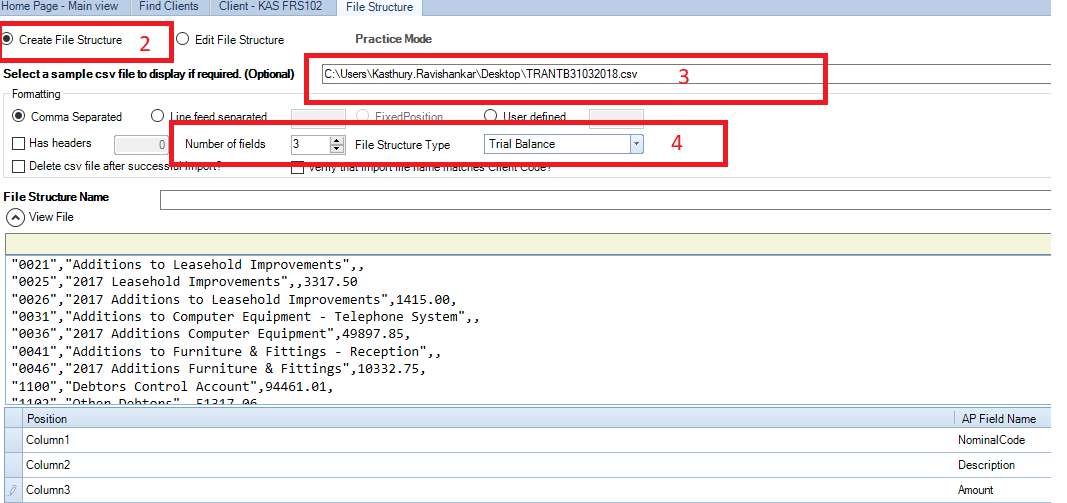Open the Find Clients tab
The image size is (1067, 503).
click(x=169, y=7)
